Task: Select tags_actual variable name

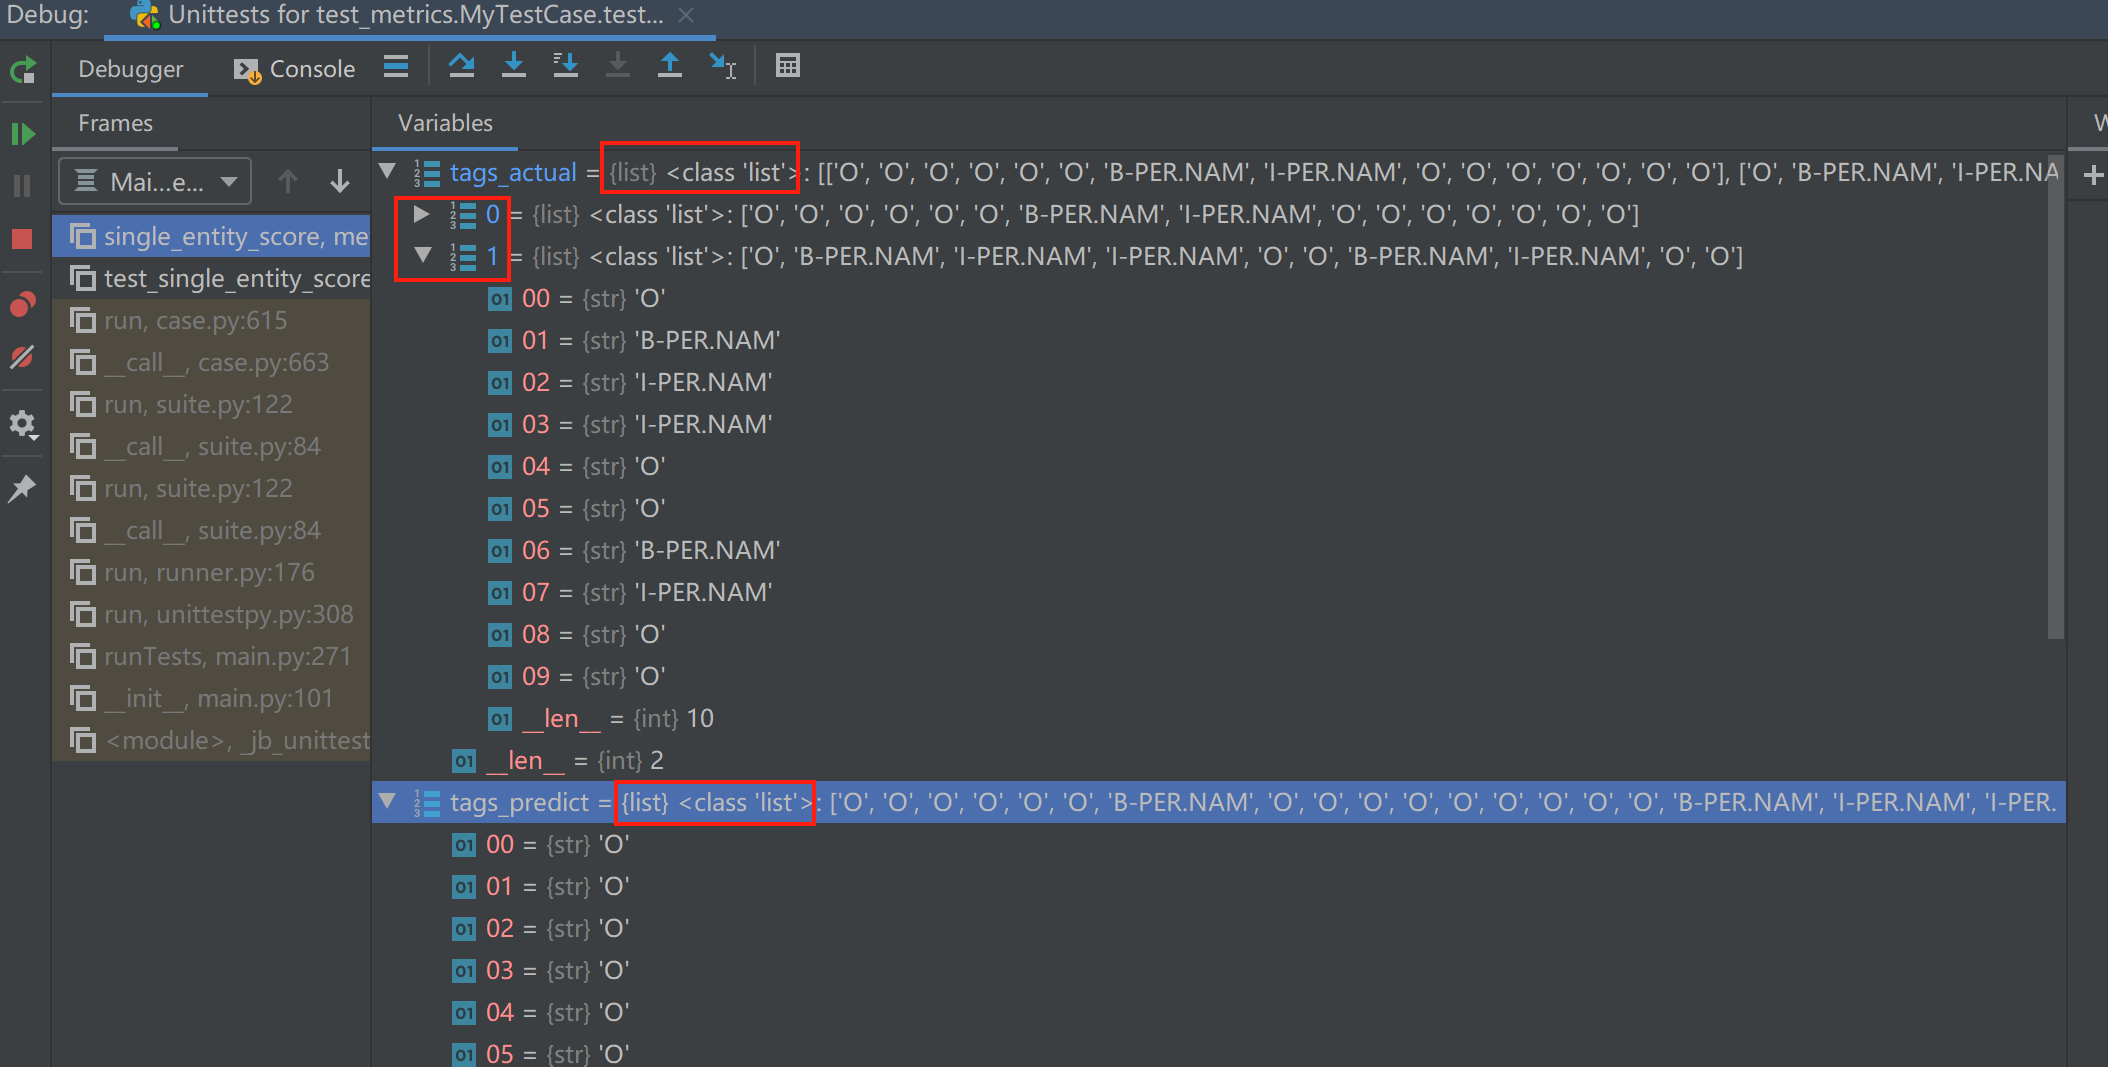Action: pyautogui.click(x=513, y=173)
